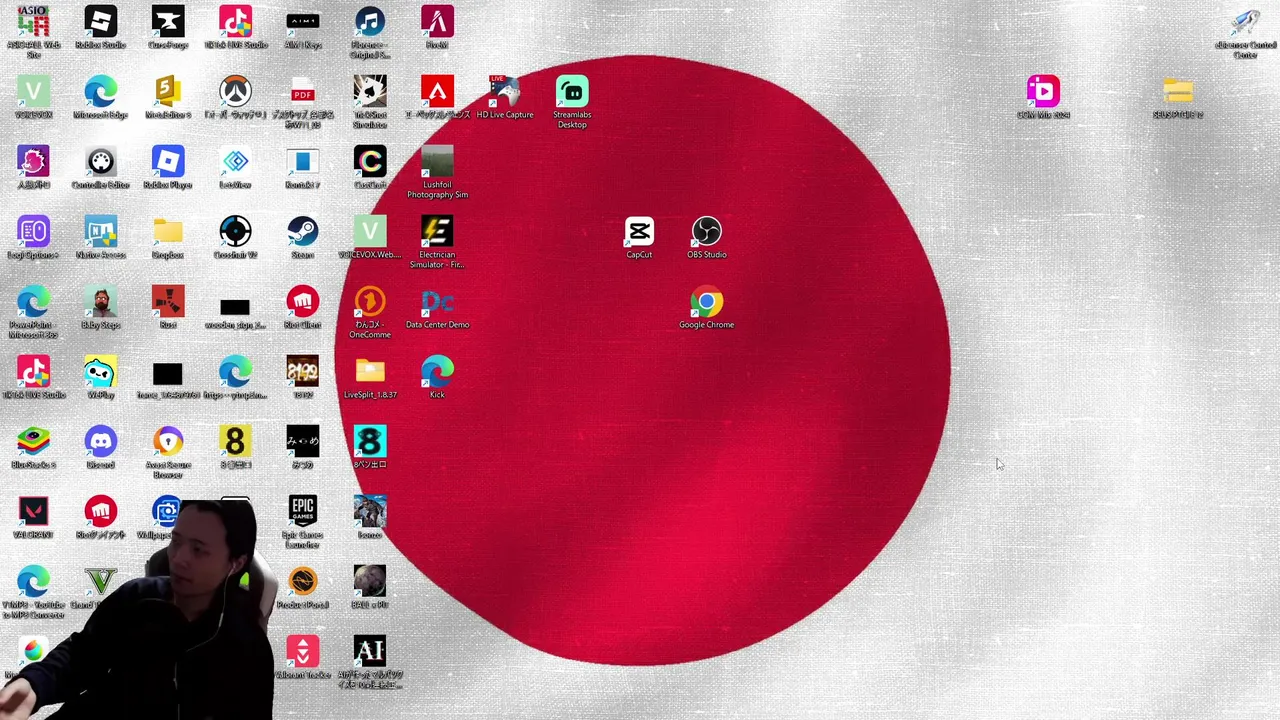Open the LiveSplit_1.8.37 folder

coord(370,372)
